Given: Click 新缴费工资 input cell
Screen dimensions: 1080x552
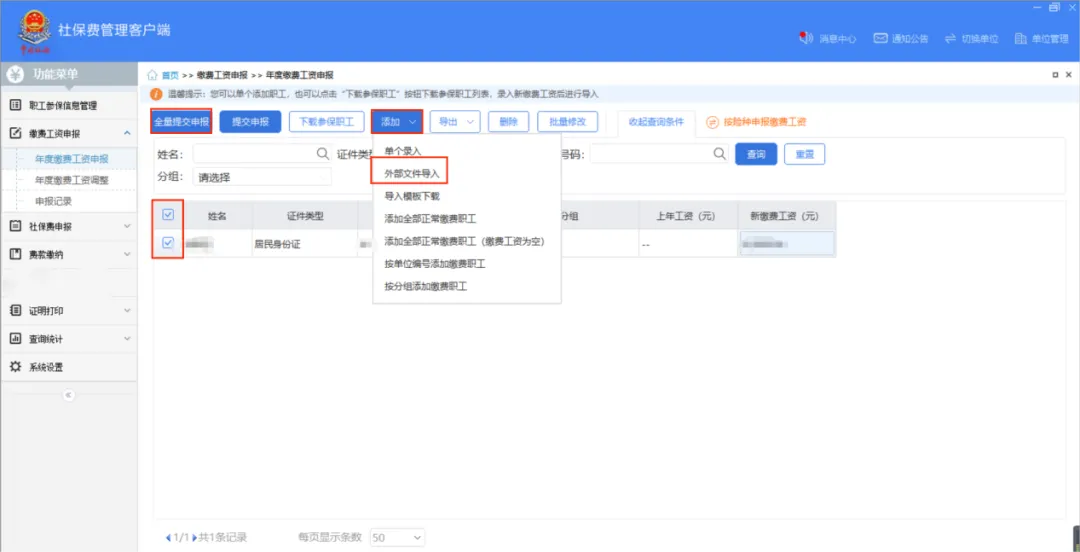Looking at the screenshot, I should tap(786, 243).
